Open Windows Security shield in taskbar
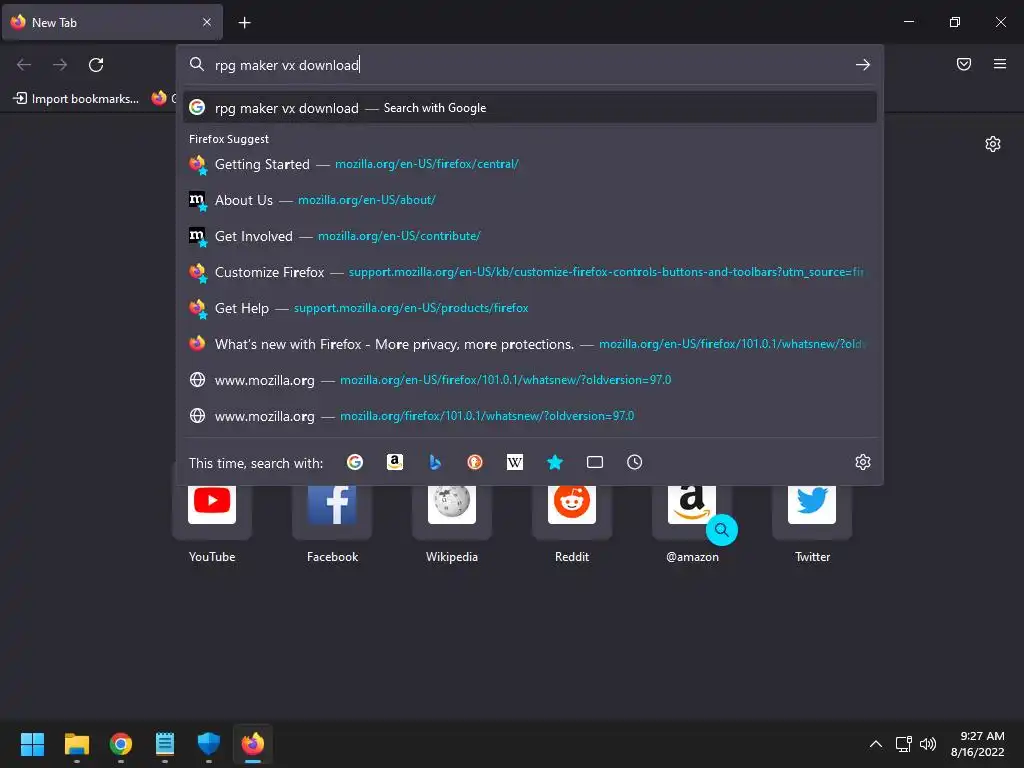1024x768 pixels. (209, 744)
